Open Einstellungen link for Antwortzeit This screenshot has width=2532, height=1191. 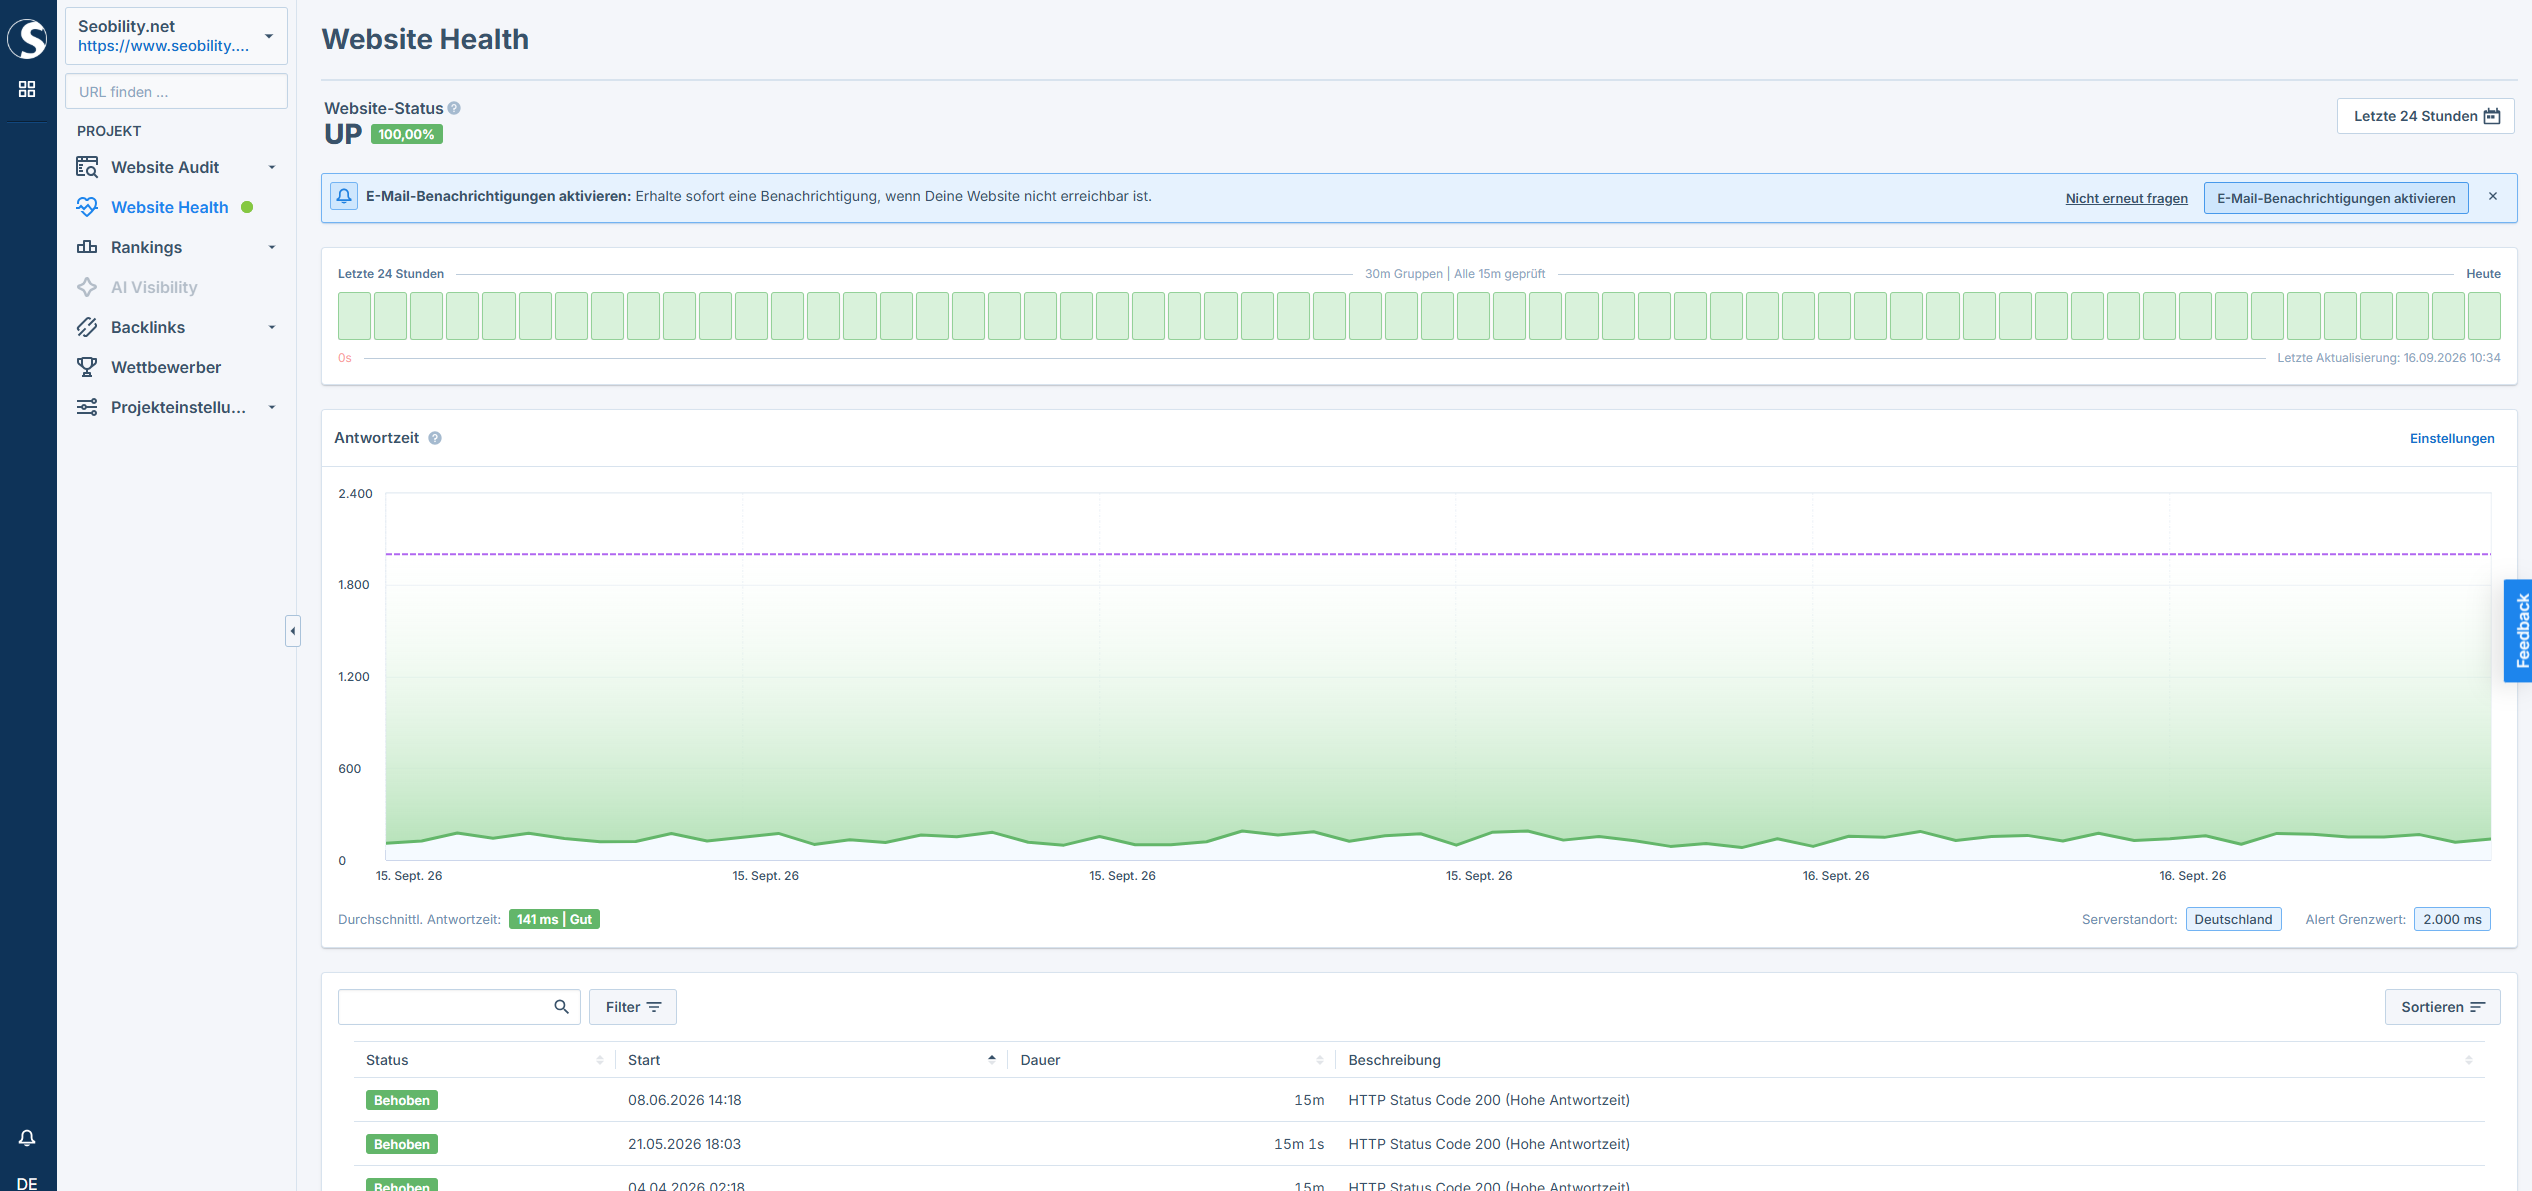[2451, 438]
